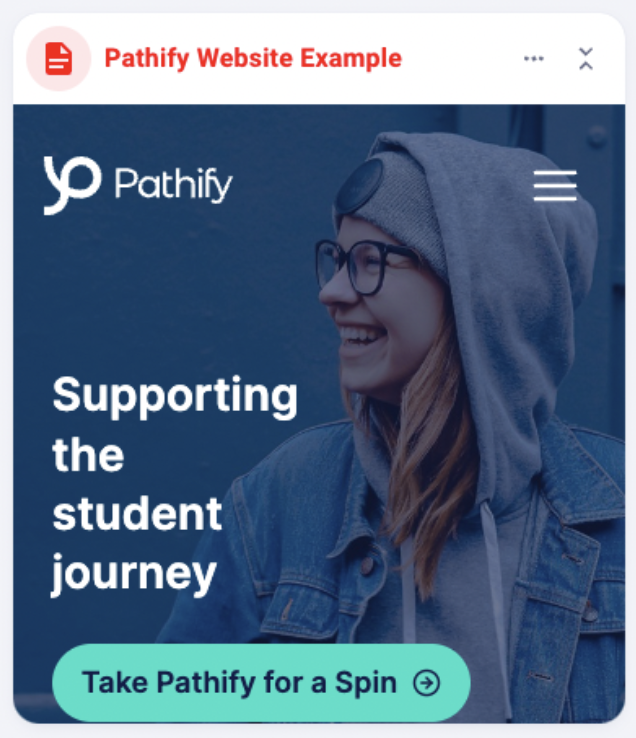Click the red document icon
This screenshot has width=636, height=738.
tap(59, 59)
